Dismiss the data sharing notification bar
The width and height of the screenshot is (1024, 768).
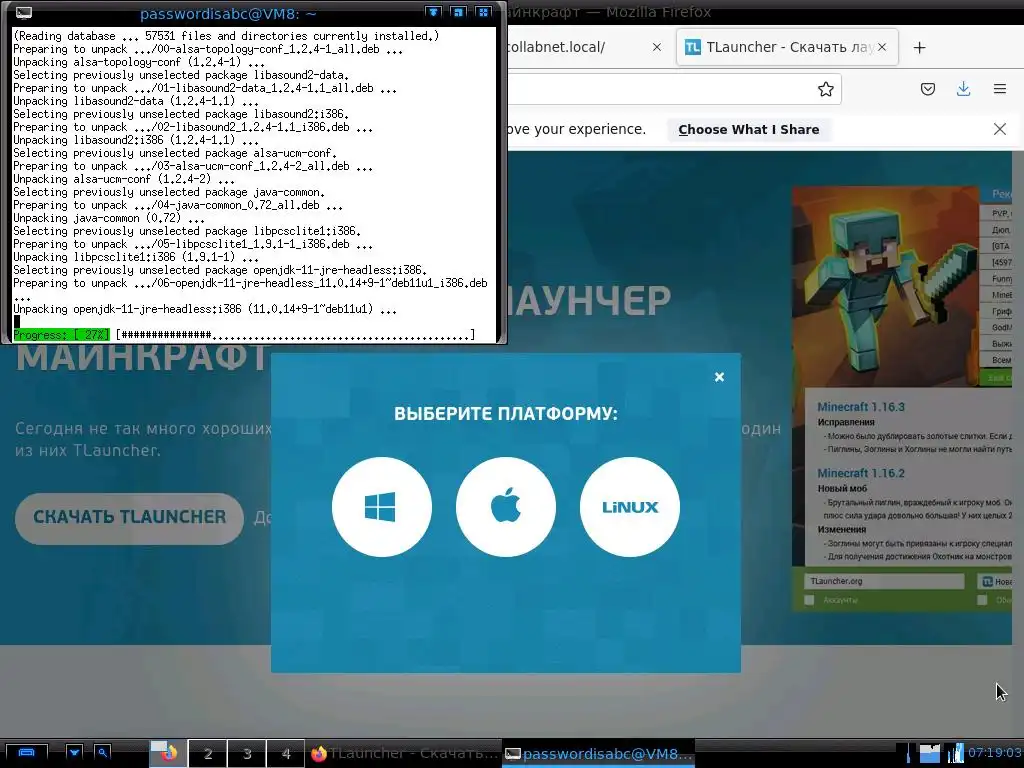click(999, 129)
